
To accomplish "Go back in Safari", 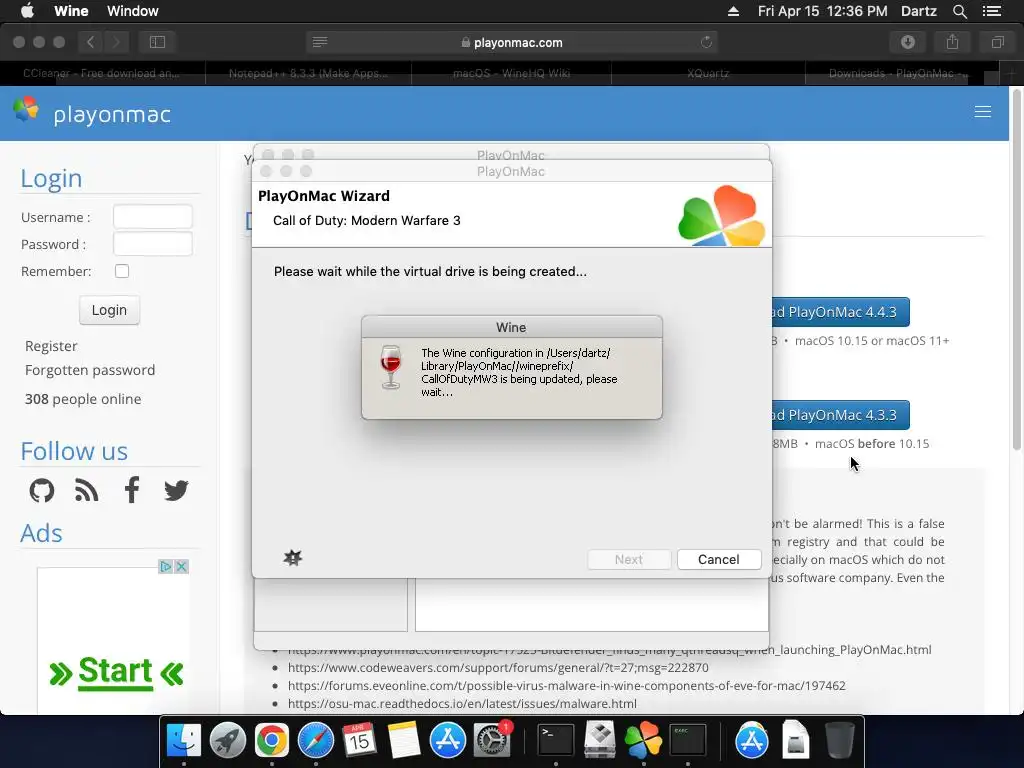I will coord(90,42).
